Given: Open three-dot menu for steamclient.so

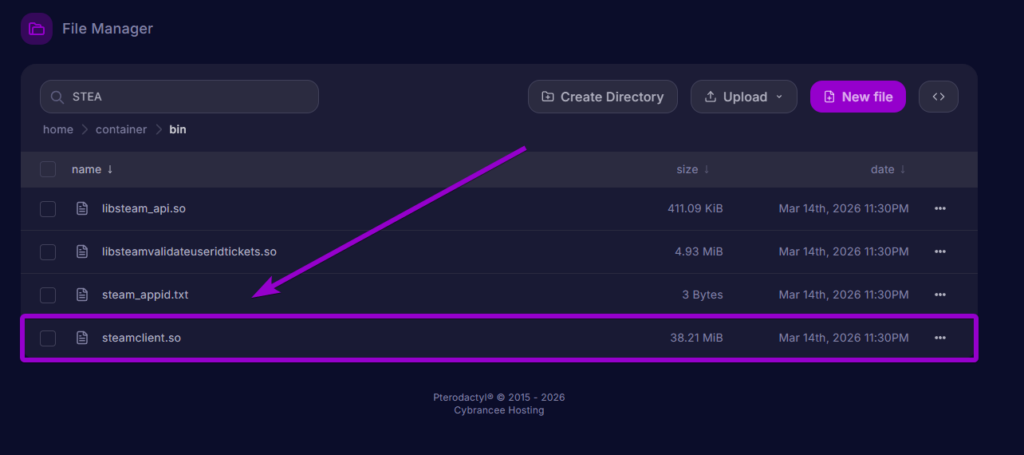Looking at the screenshot, I should click(939, 338).
